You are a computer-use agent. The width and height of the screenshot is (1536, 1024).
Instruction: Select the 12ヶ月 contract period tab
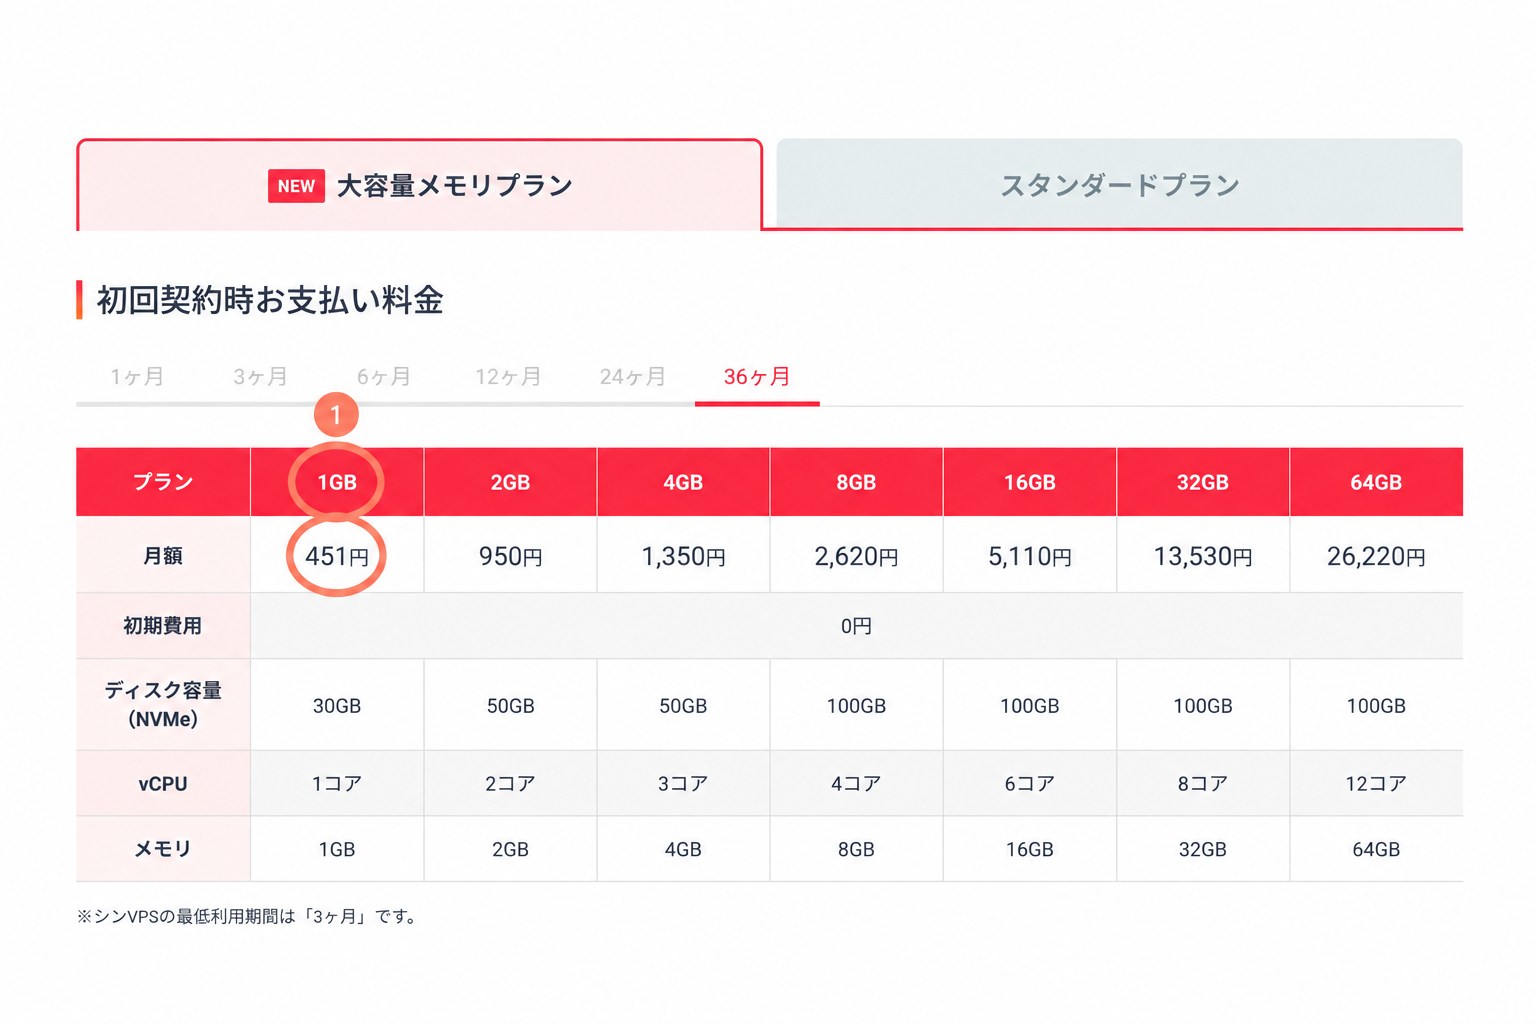pos(508,377)
